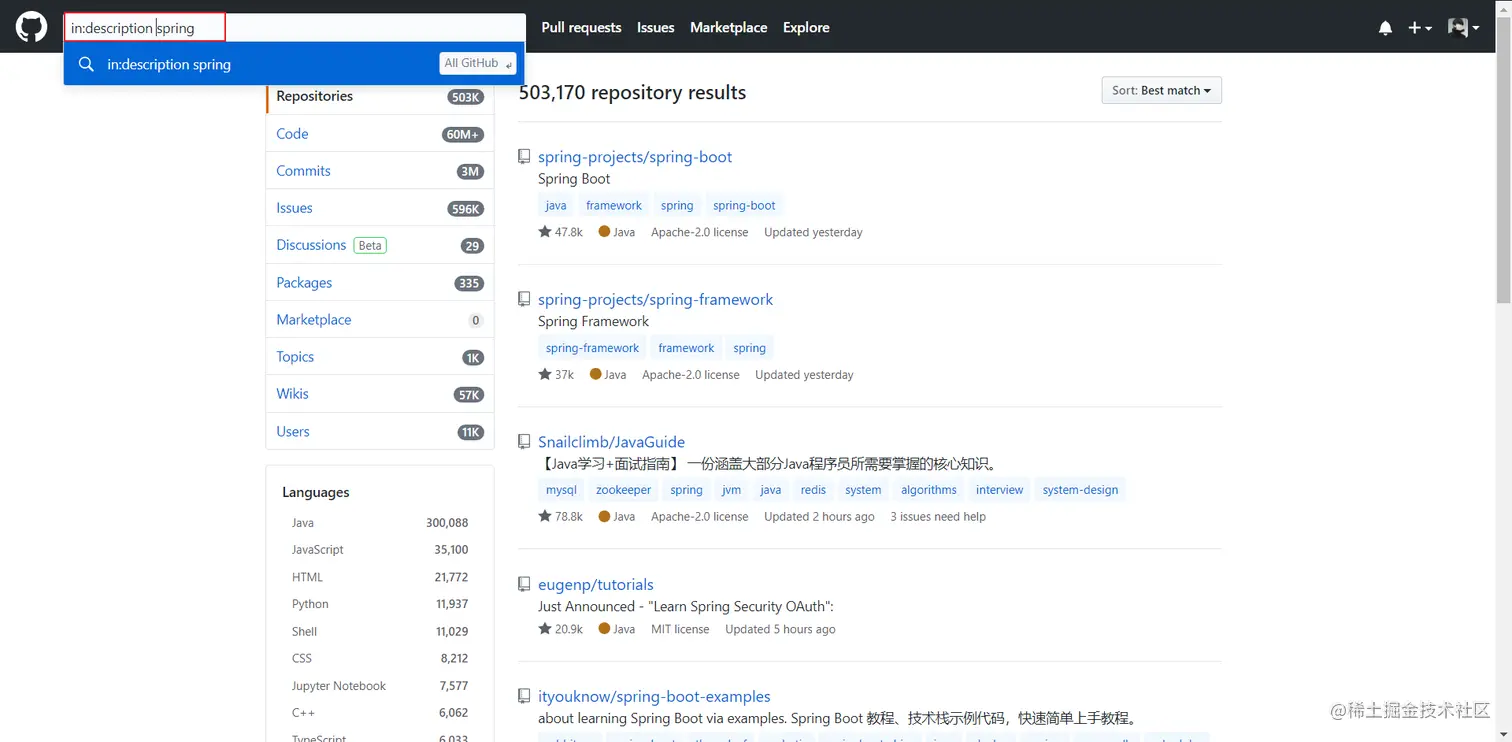Select the Code results category
Screen dimensions: 1512x742
(x=380, y=133)
